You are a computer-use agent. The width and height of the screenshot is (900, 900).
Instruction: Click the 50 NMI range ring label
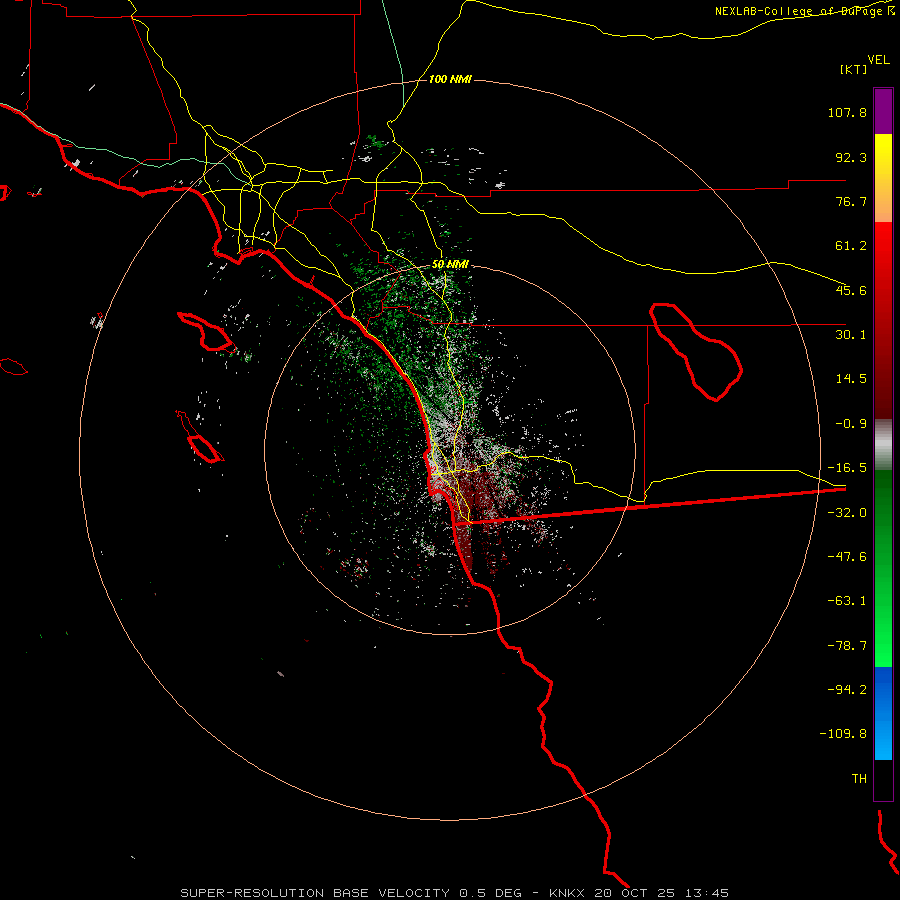[450, 265]
